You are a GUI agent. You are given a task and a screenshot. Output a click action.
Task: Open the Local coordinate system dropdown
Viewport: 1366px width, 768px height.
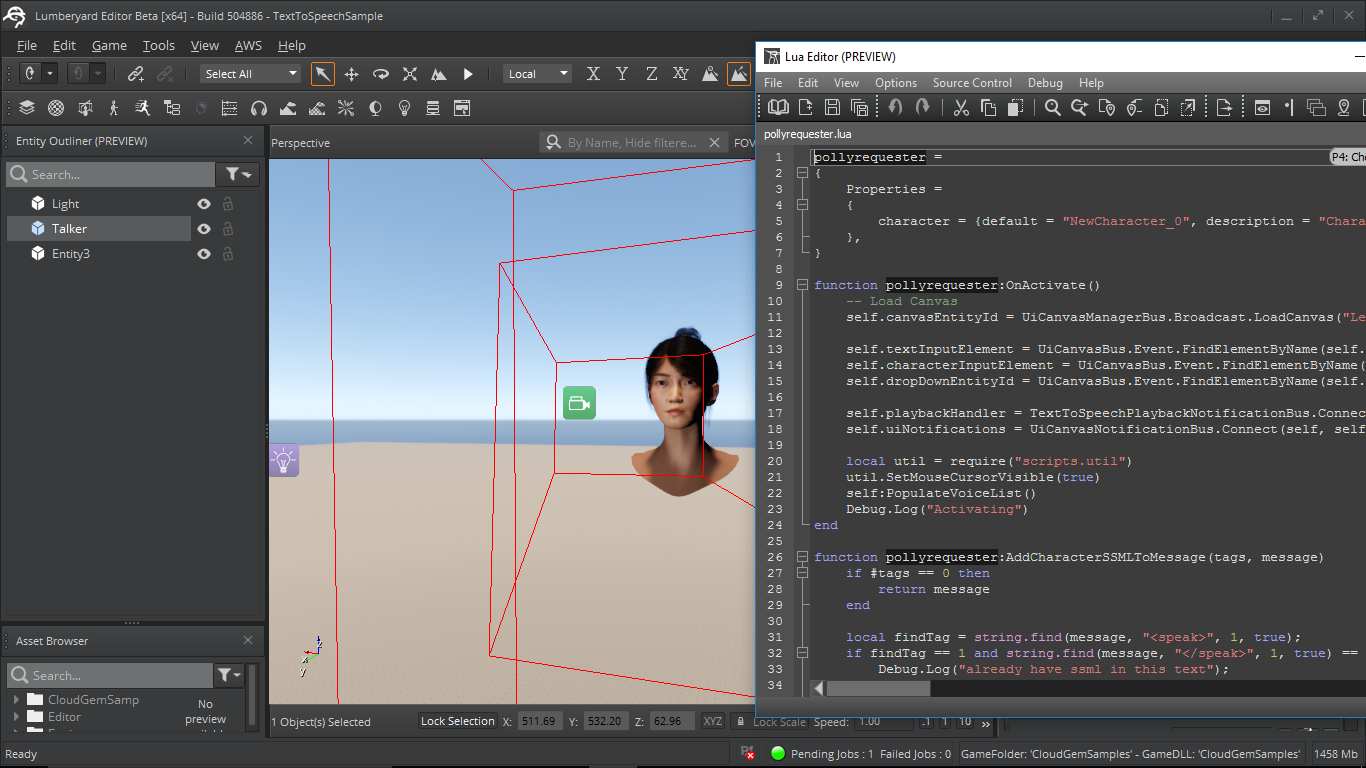[537, 74]
